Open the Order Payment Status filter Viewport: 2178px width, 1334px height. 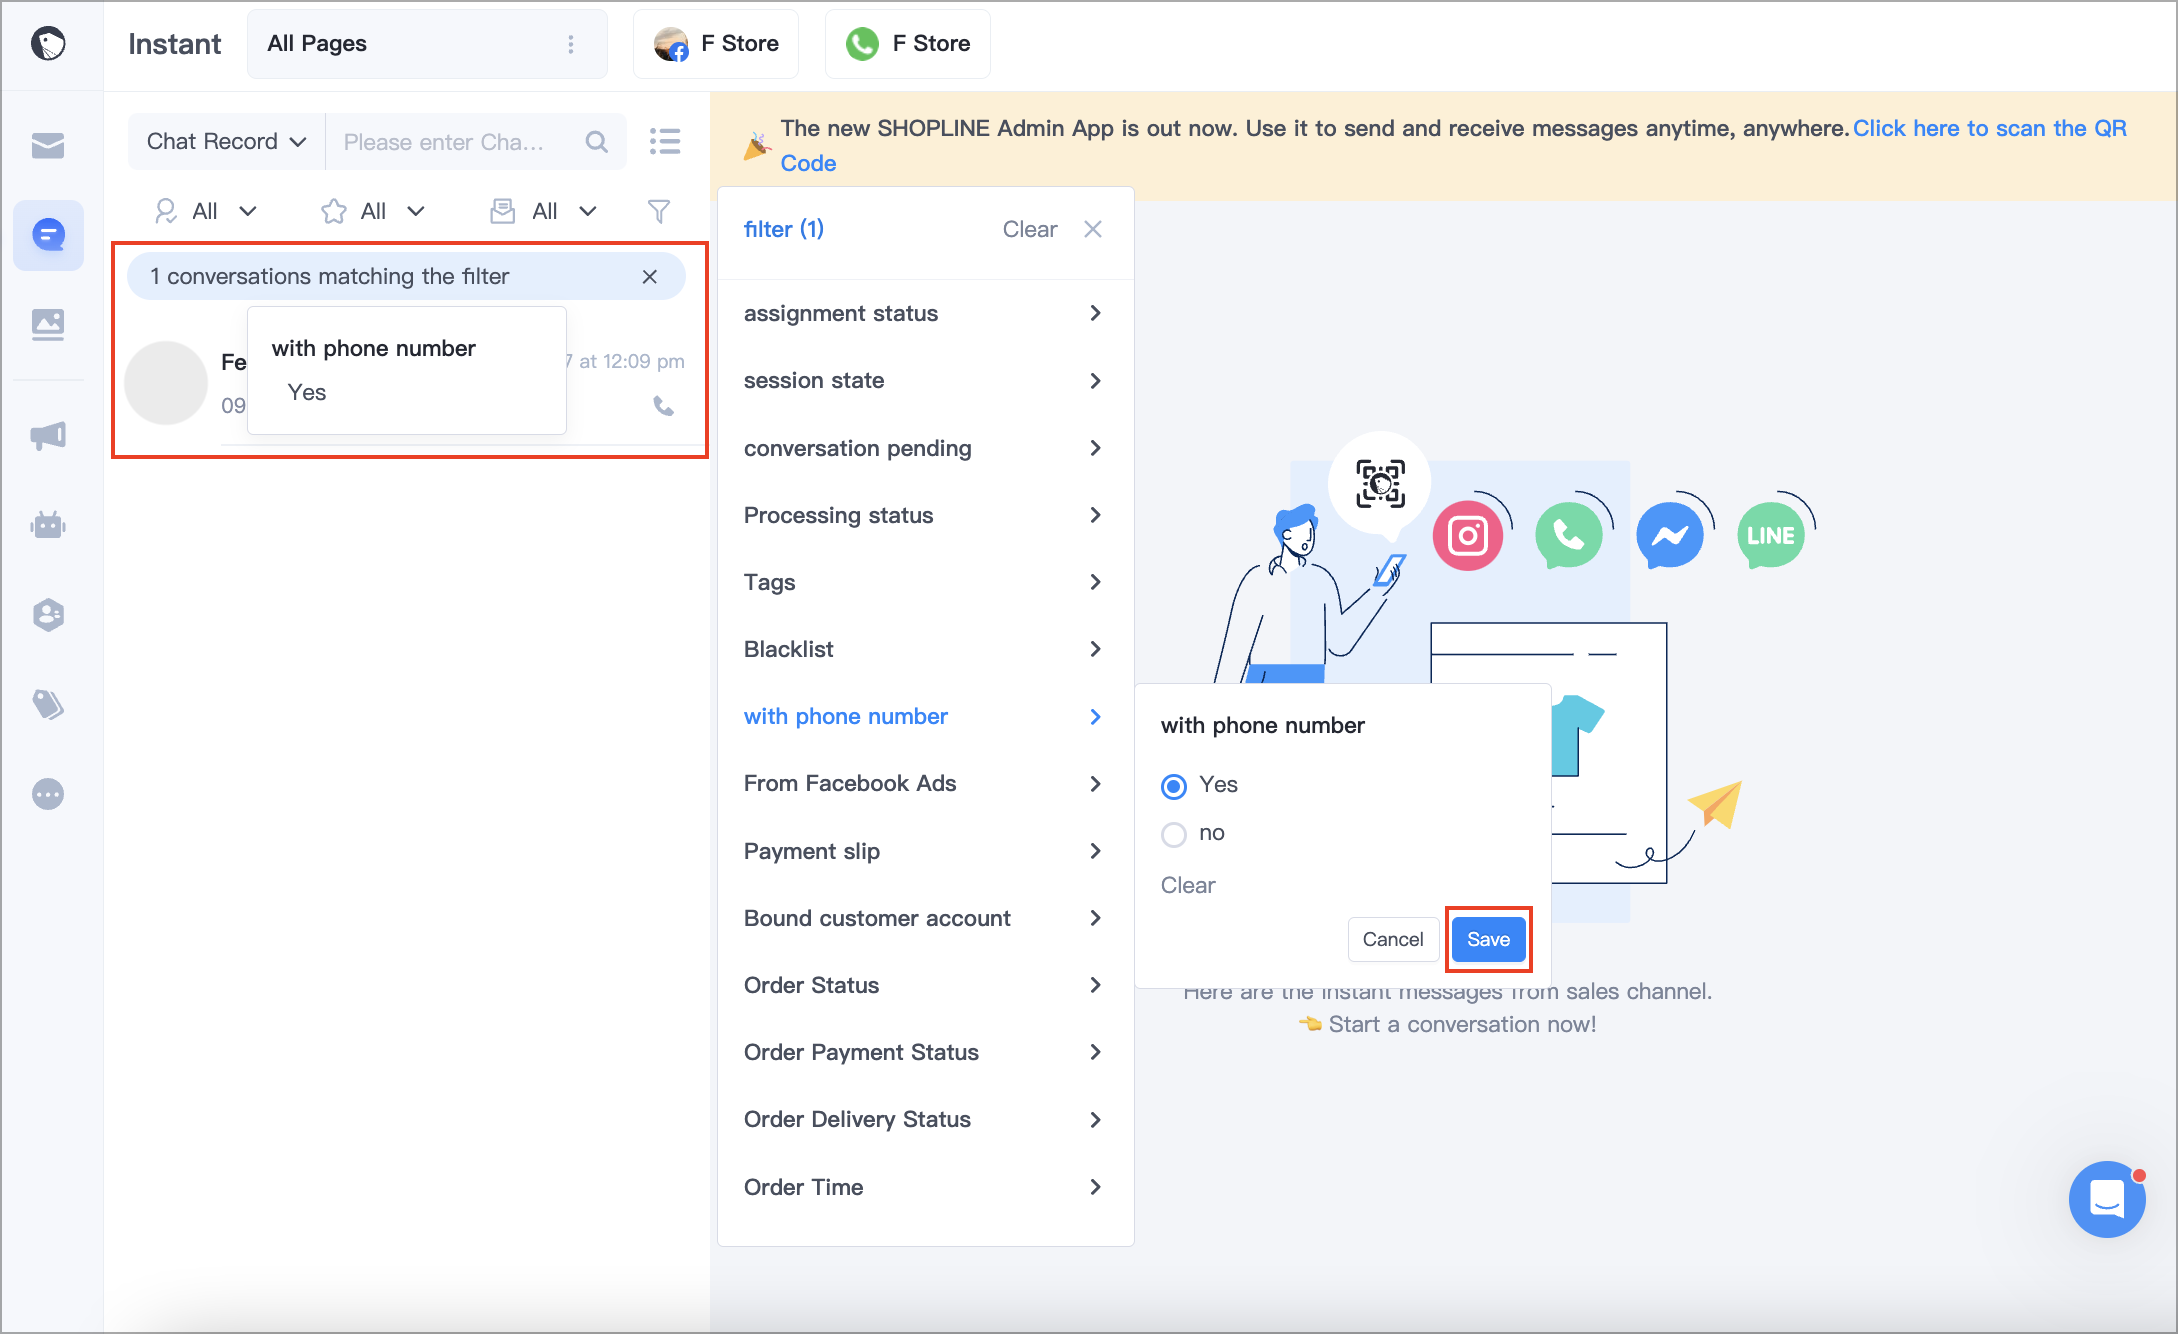pos(925,1052)
